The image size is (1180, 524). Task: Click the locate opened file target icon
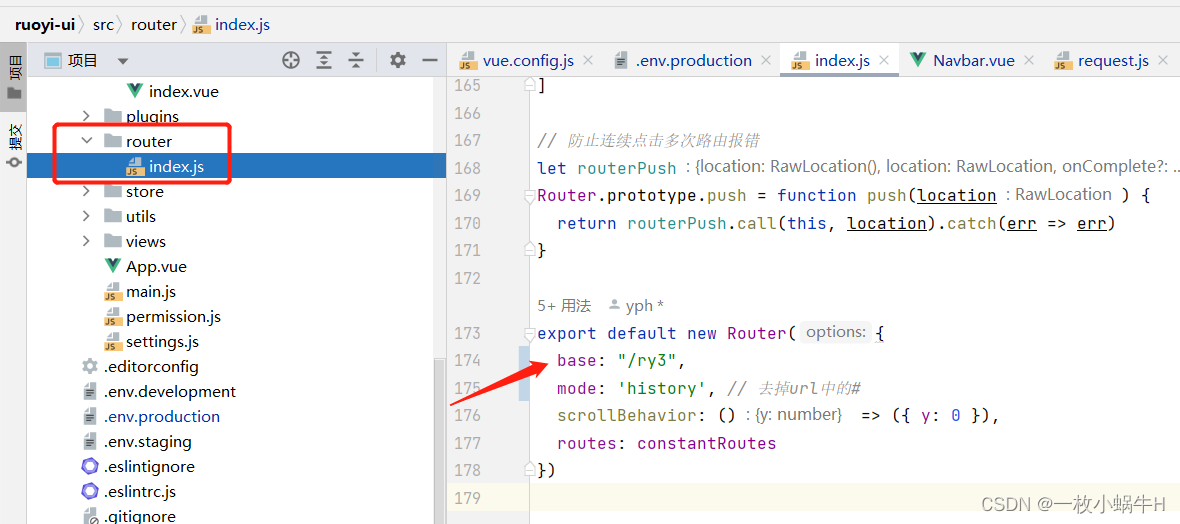pos(291,61)
